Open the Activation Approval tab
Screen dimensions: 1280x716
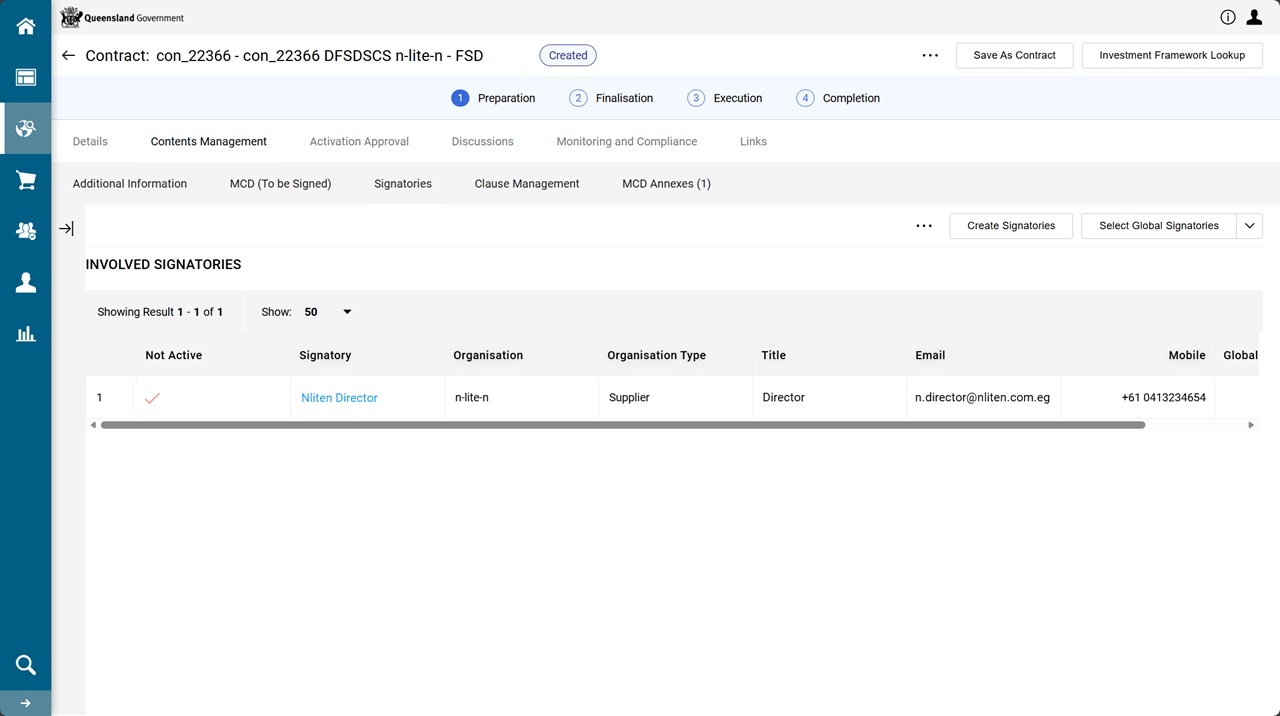pyautogui.click(x=359, y=142)
